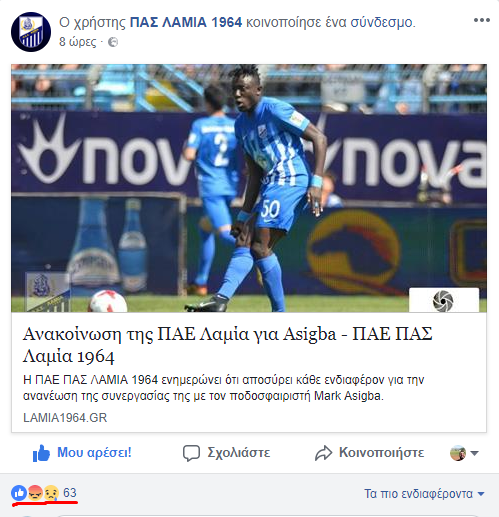Open post options three-dots menu
Viewport: 499px width, 517px height.
pyautogui.click(x=482, y=20)
